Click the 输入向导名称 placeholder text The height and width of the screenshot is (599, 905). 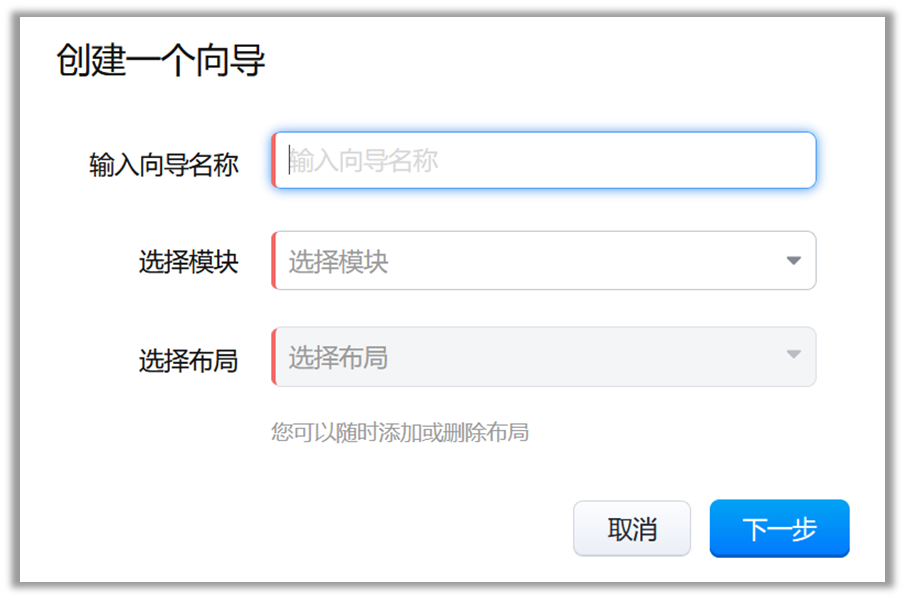point(364,160)
